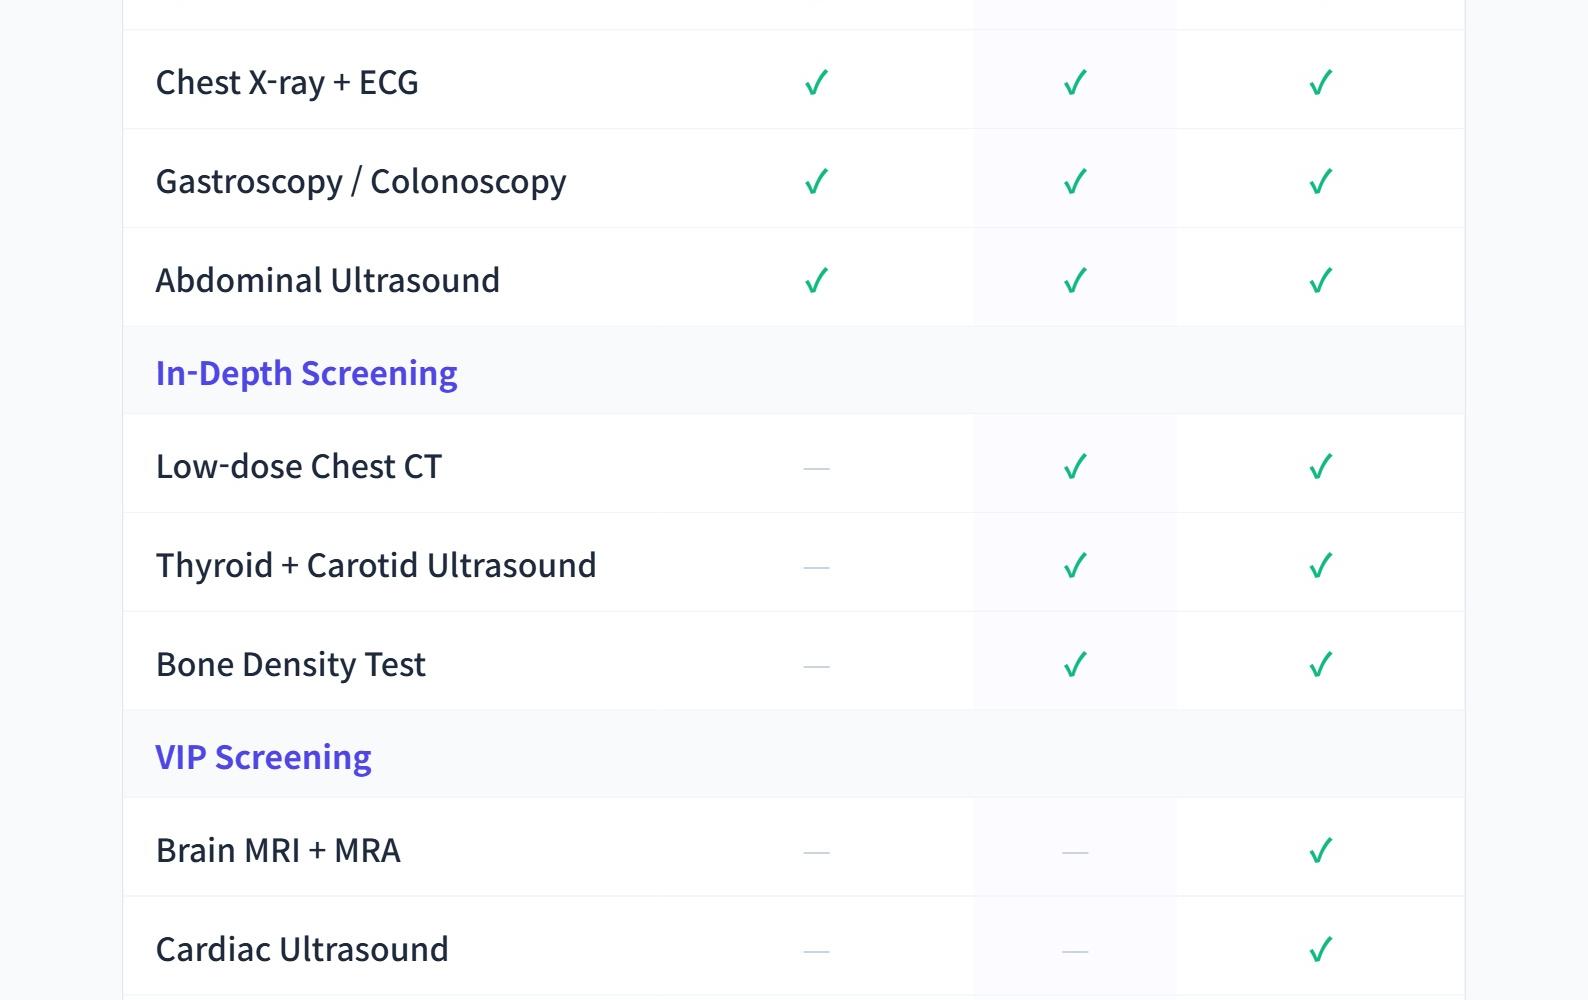Click the Abdominal Ultrasound row label

click(x=327, y=280)
